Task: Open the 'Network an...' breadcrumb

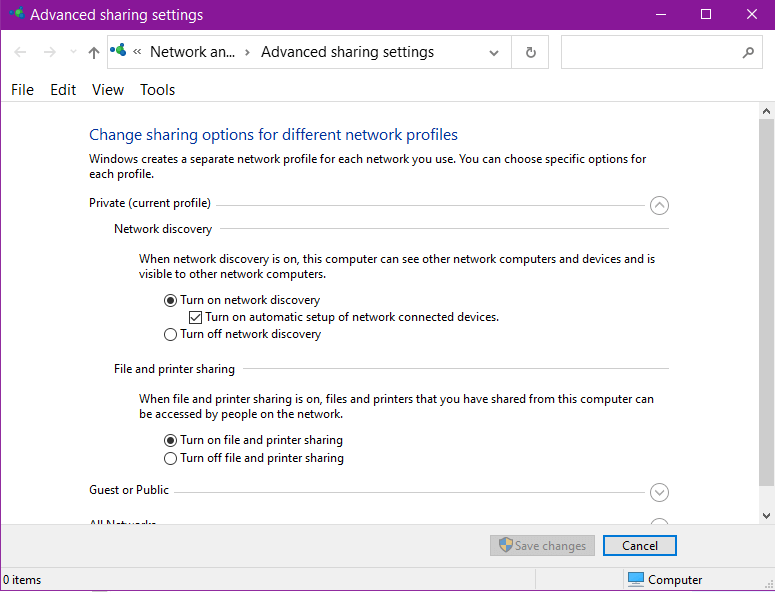Action: coord(192,52)
